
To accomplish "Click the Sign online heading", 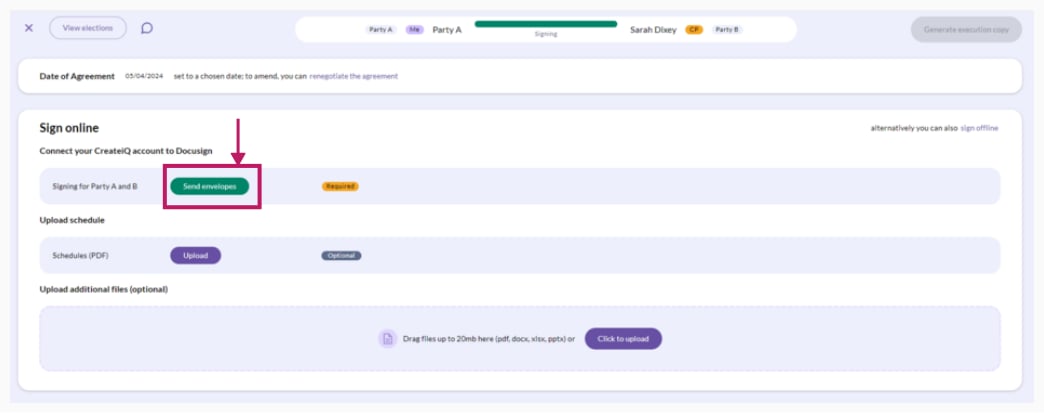I will pos(69,128).
